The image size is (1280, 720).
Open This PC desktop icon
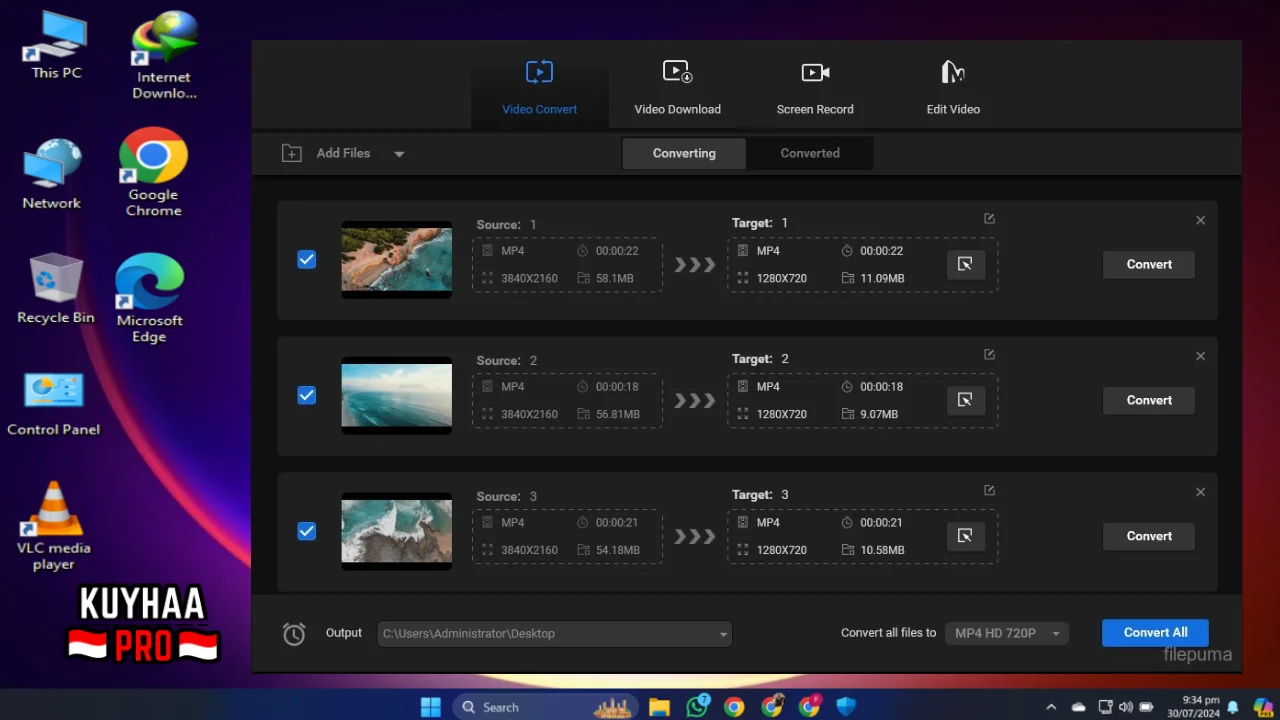[x=56, y=45]
